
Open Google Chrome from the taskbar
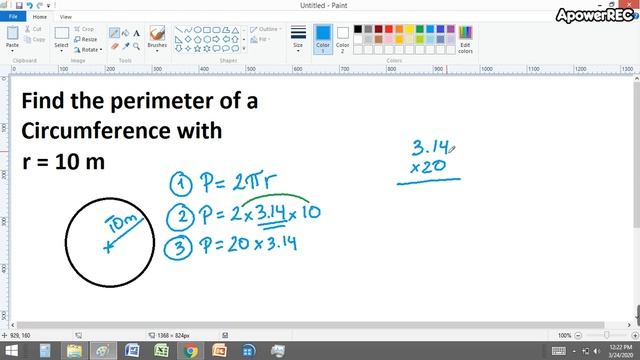(190, 351)
